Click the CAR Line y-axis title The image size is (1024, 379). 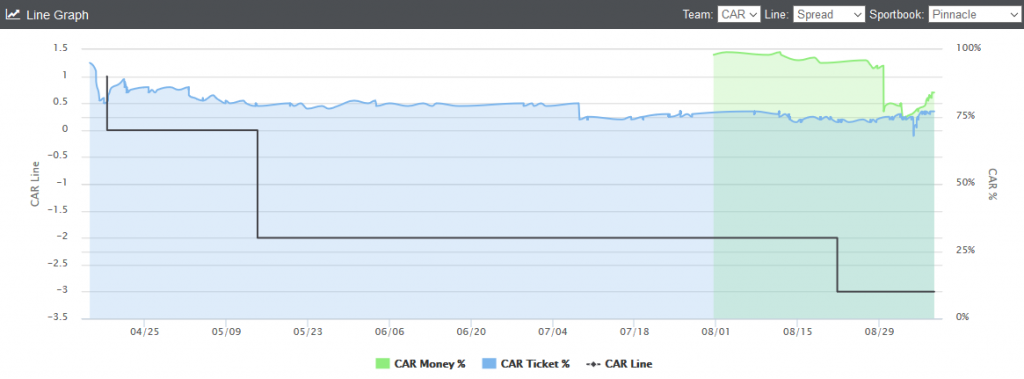34,184
